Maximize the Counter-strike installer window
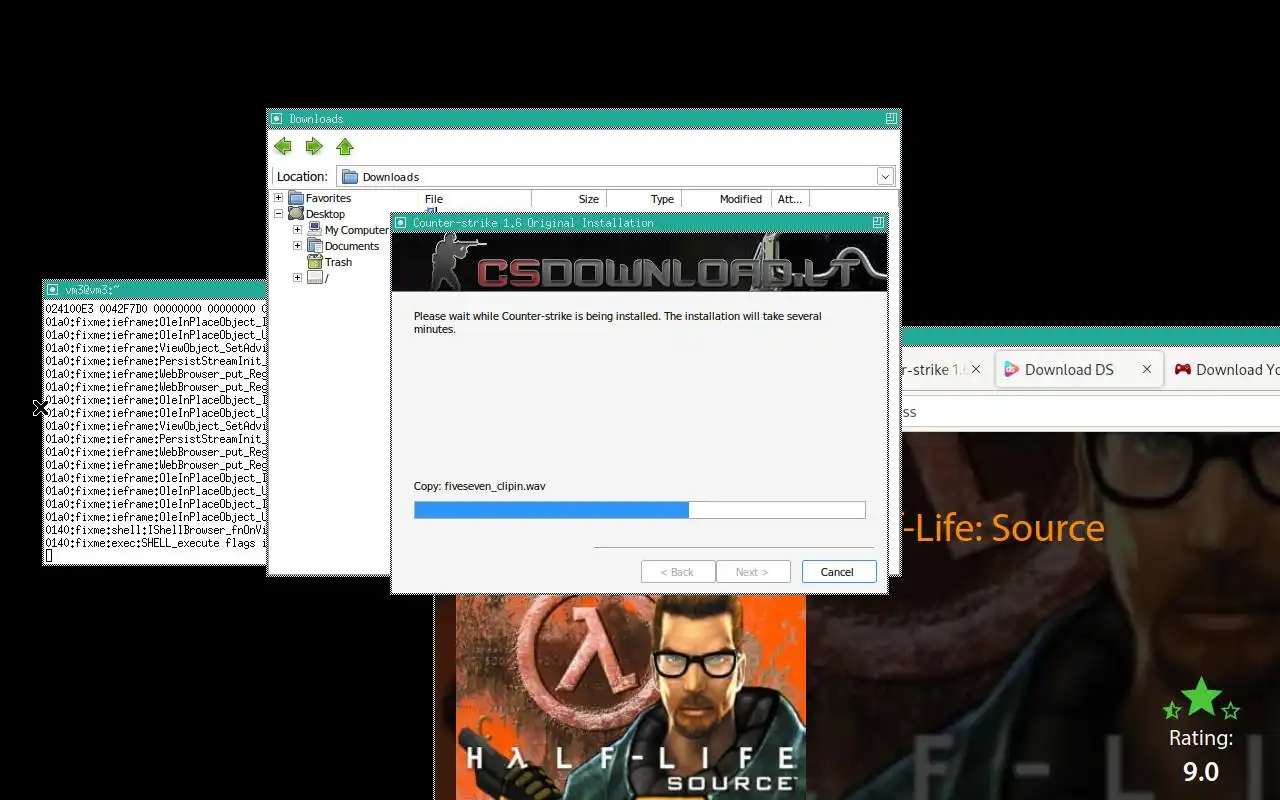This screenshot has width=1280, height=800. pos(878,222)
